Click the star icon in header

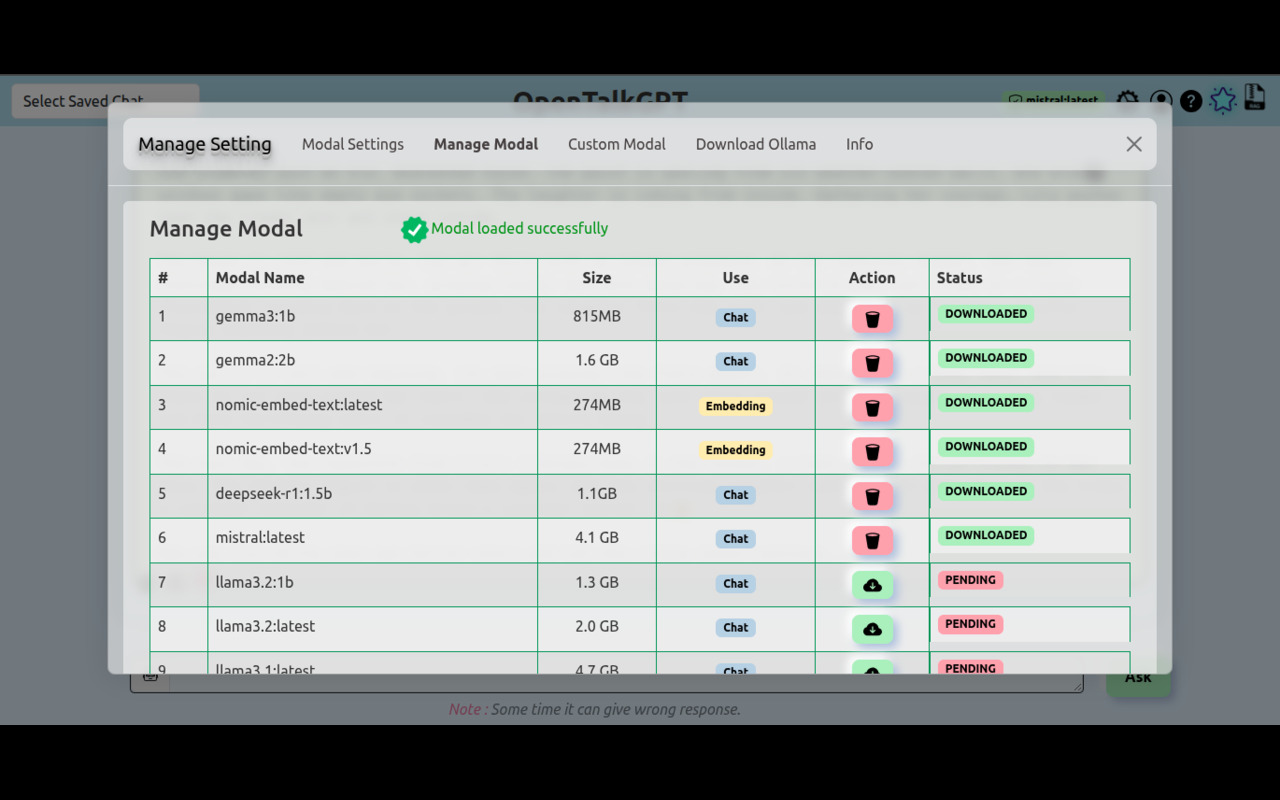pos(1222,100)
